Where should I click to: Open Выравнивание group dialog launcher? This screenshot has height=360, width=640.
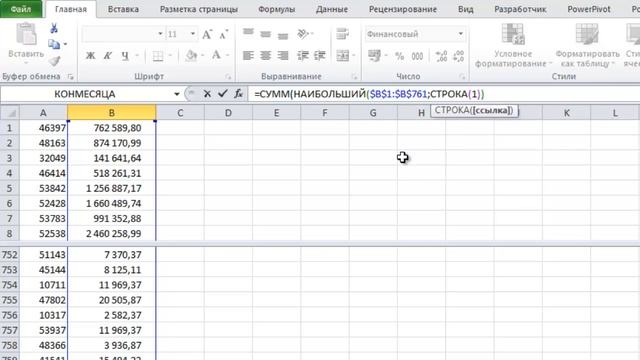(x=354, y=76)
